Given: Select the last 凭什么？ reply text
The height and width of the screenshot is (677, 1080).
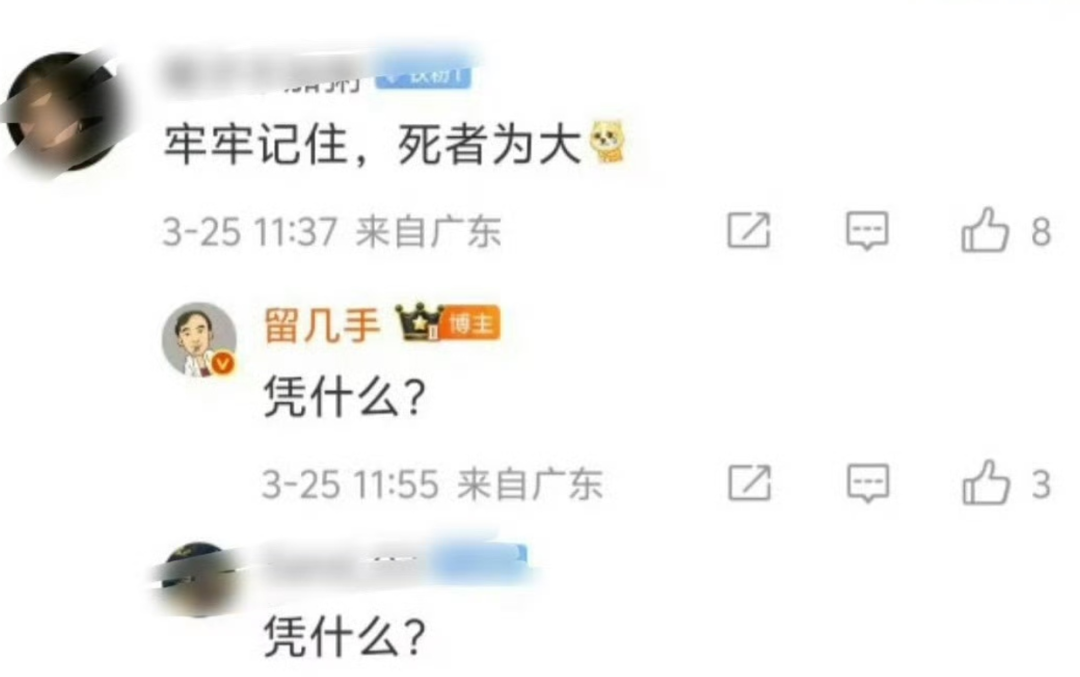Looking at the screenshot, I should click(346, 636).
